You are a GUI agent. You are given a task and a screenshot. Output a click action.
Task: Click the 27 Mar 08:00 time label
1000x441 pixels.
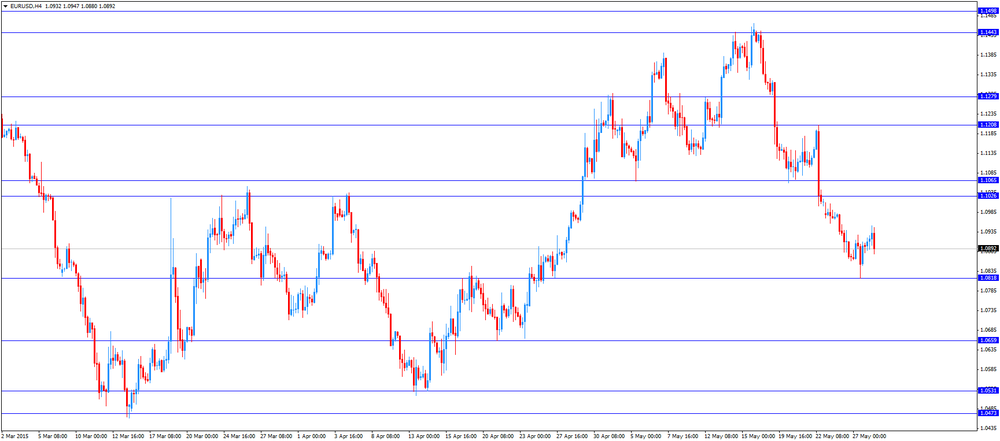[x=276, y=437]
